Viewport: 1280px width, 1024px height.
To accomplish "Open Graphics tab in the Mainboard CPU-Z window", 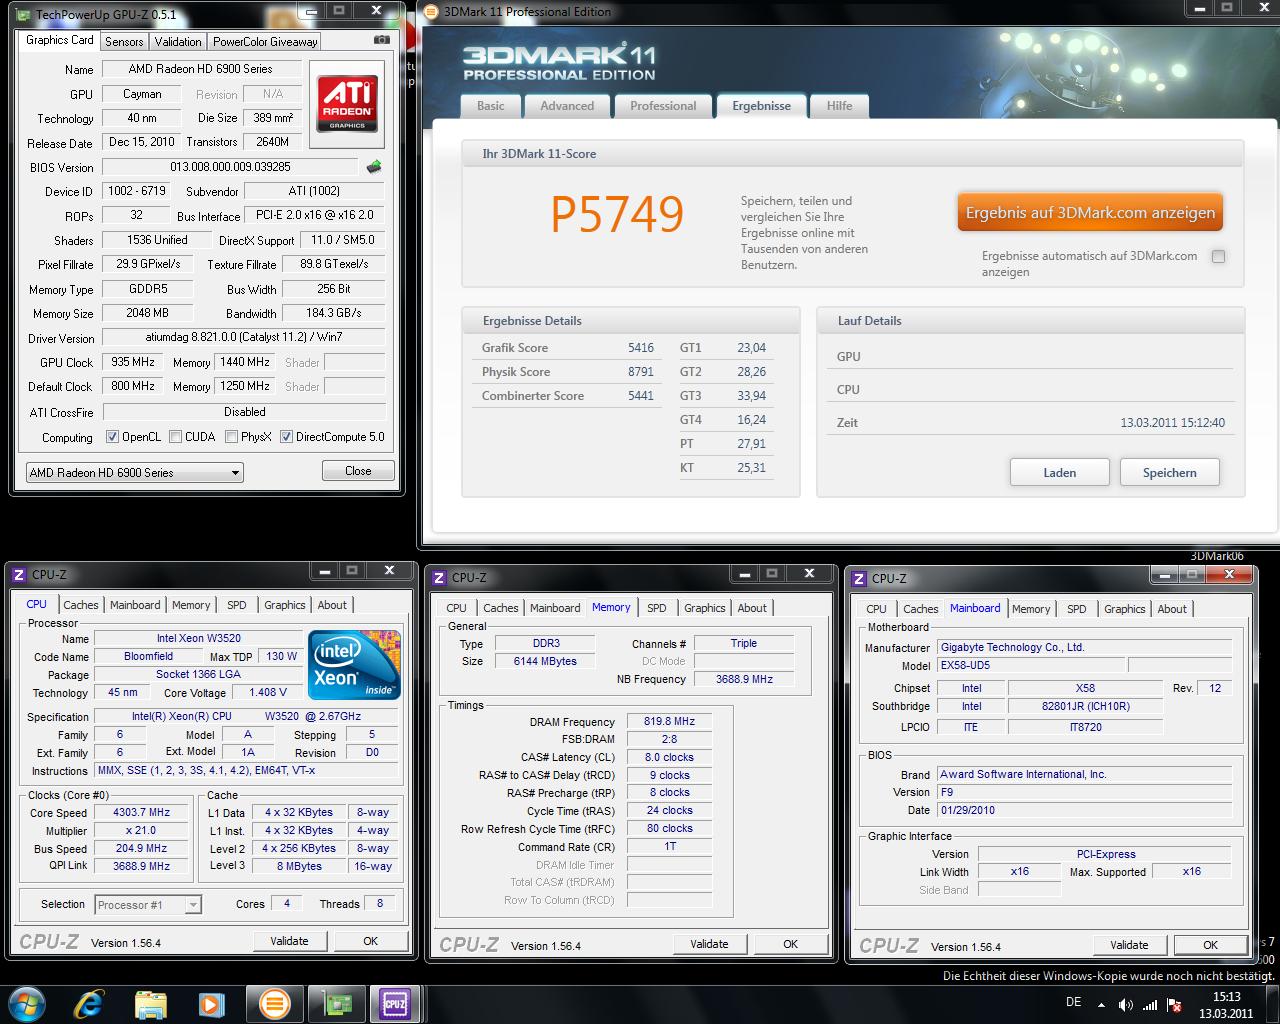I will [1125, 609].
